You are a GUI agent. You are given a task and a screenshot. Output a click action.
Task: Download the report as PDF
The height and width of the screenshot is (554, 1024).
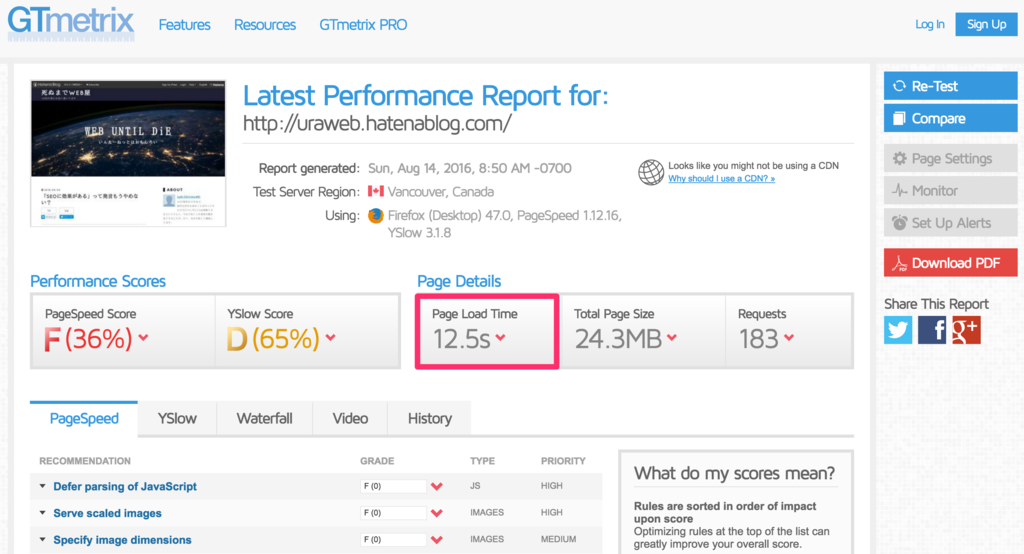[x=950, y=263]
